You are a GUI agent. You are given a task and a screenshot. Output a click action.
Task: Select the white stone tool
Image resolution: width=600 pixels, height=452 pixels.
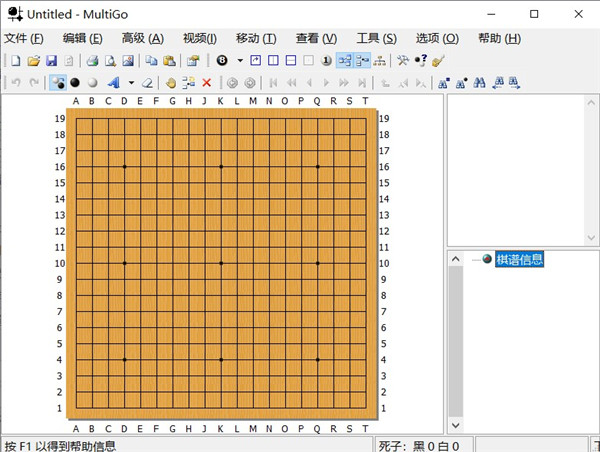pyautogui.click(x=92, y=83)
